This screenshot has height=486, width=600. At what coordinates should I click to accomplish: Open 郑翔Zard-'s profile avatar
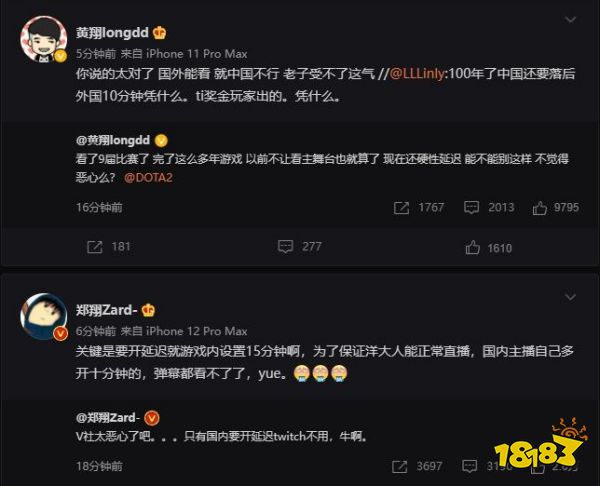(x=43, y=316)
